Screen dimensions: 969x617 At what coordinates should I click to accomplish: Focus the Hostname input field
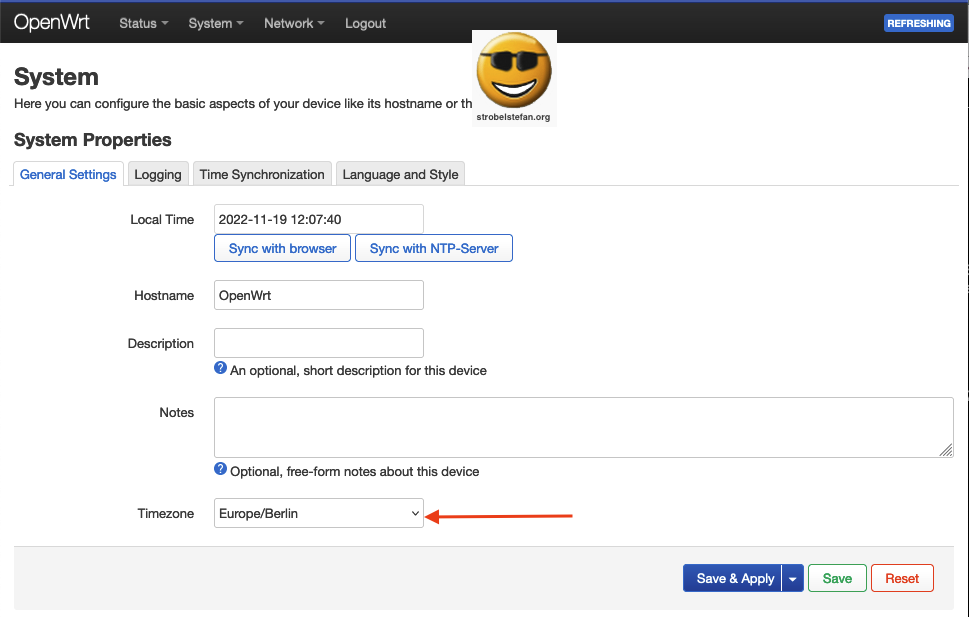[x=319, y=295]
